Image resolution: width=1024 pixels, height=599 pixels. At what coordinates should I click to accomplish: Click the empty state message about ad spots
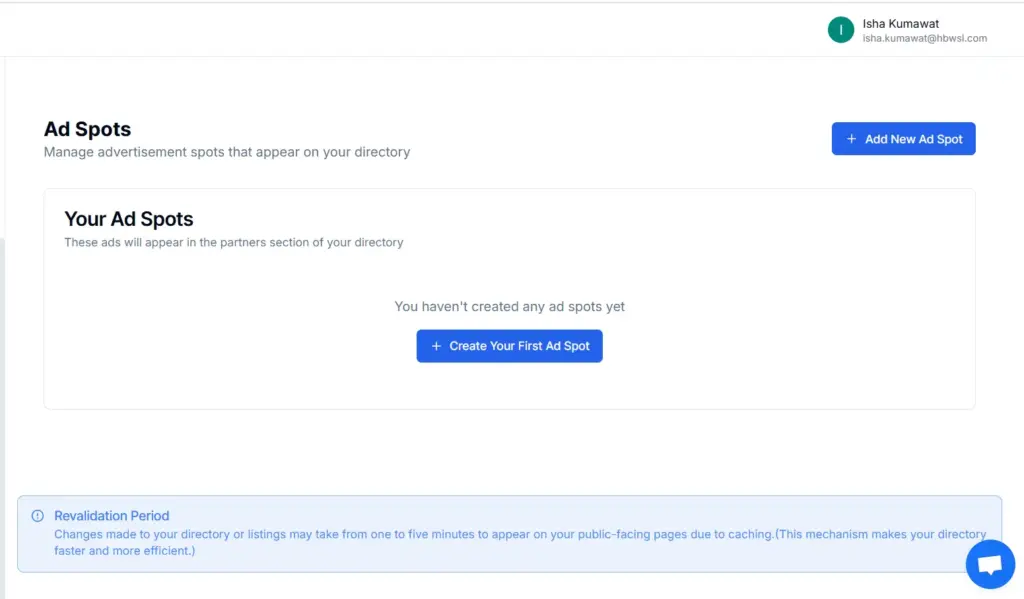click(510, 306)
